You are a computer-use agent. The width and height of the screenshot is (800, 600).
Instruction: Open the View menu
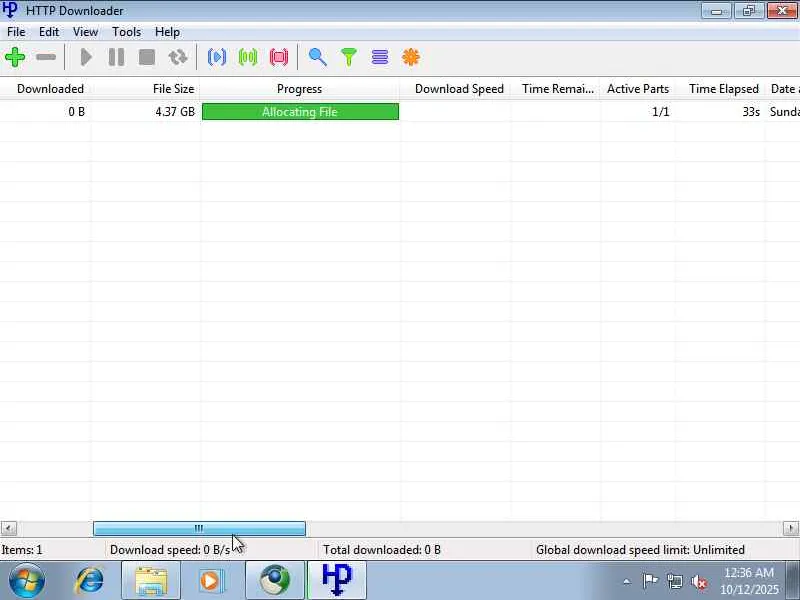(x=85, y=32)
